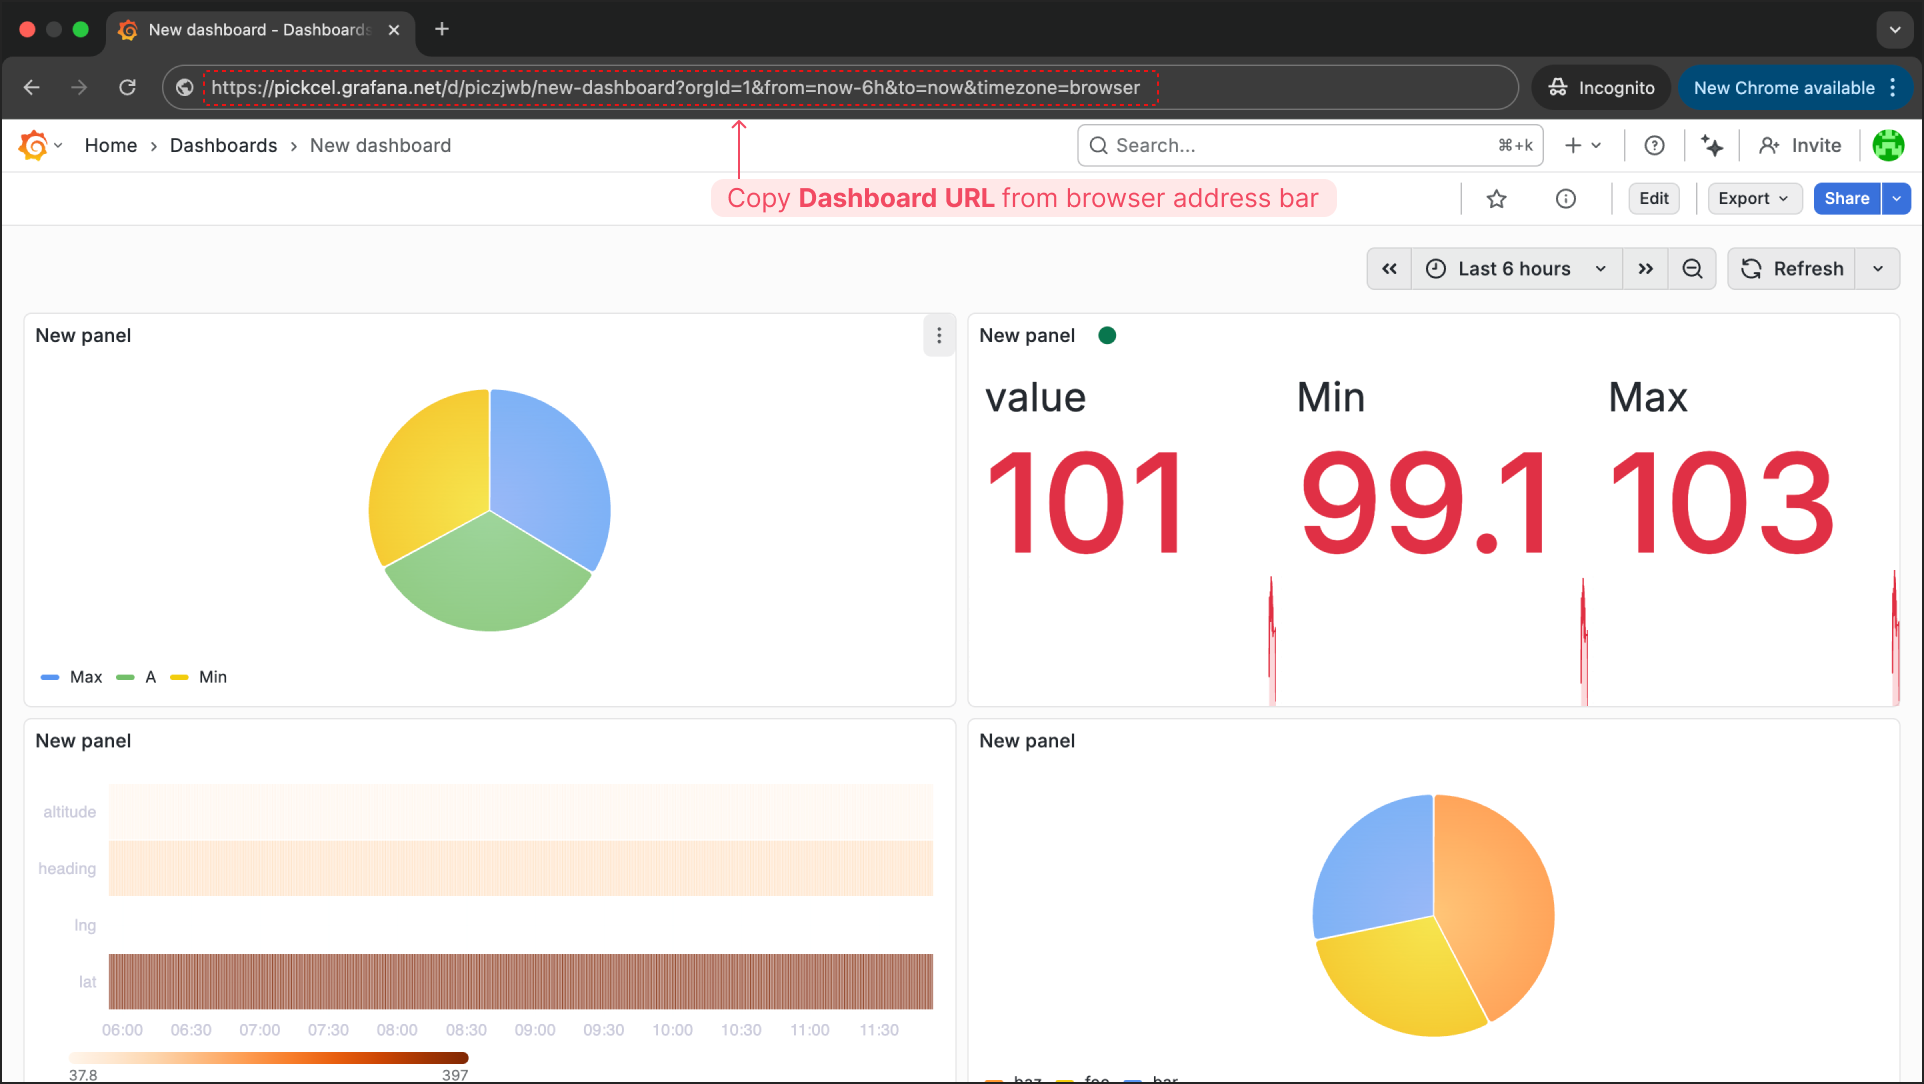The width and height of the screenshot is (1924, 1084).
Task: Open the help question mark icon
Action: (x=1654, y=146)
